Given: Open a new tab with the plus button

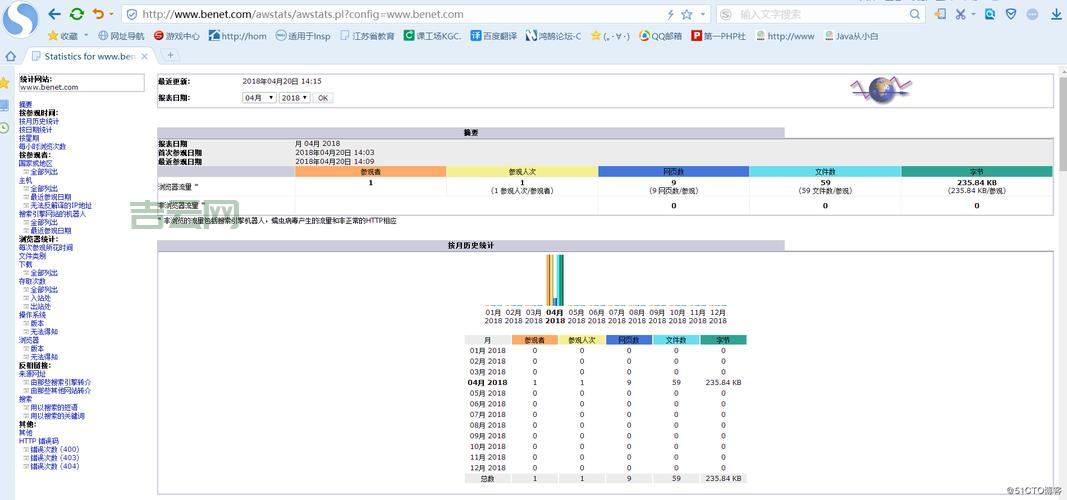Looking at the screenshot, I should pos(170,56).
